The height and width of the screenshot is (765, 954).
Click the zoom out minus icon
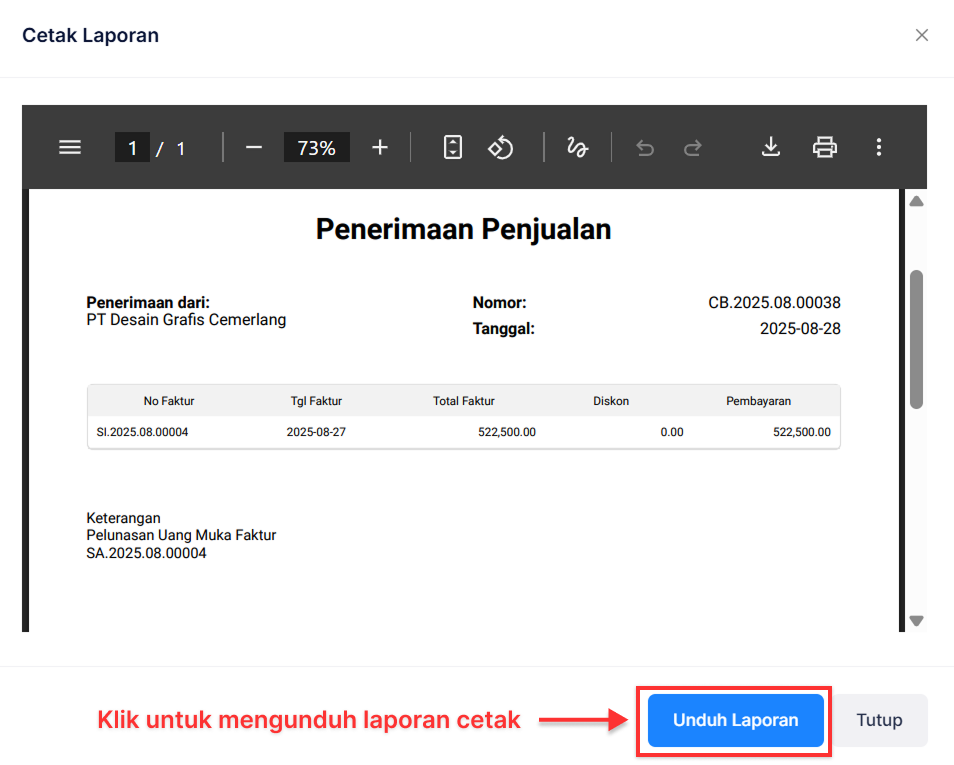pyautogui.click(x=253, y=147)
